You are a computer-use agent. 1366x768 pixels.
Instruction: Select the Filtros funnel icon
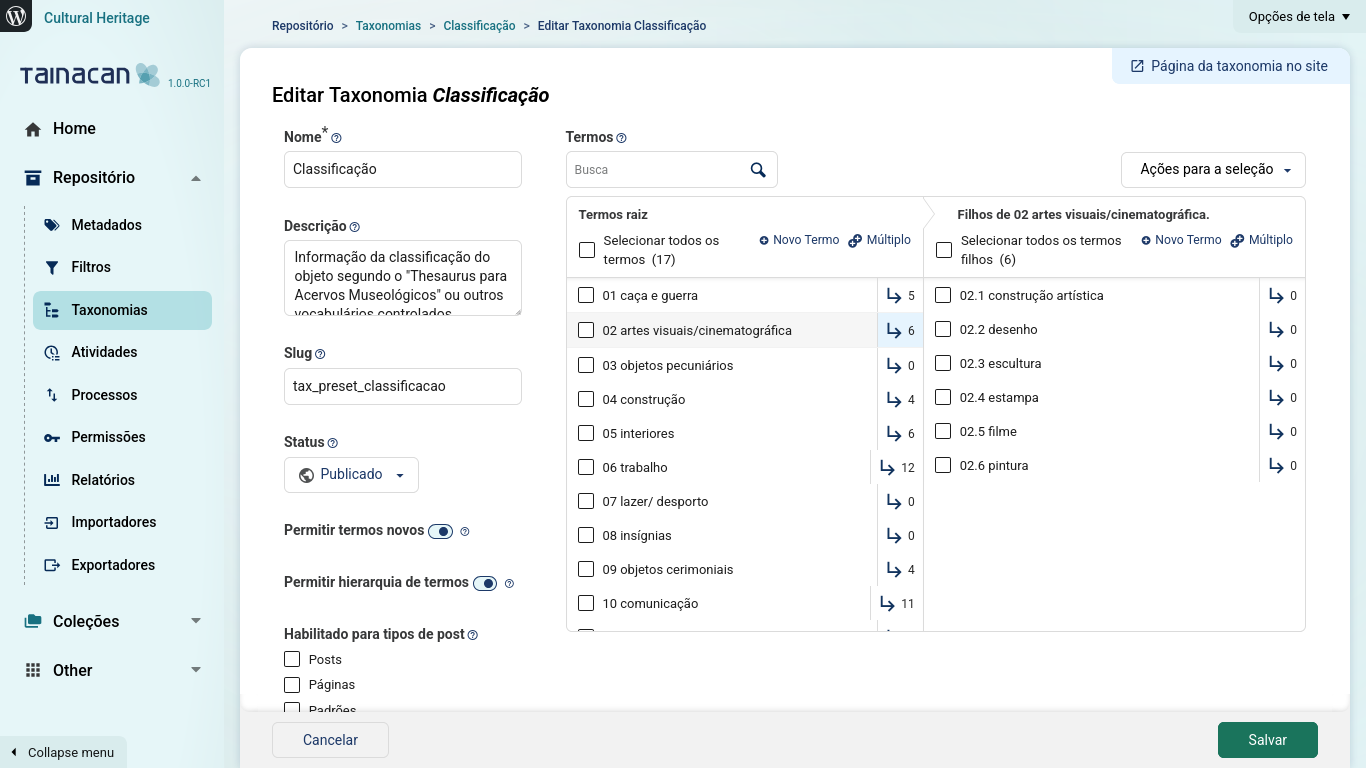(50, 267)
